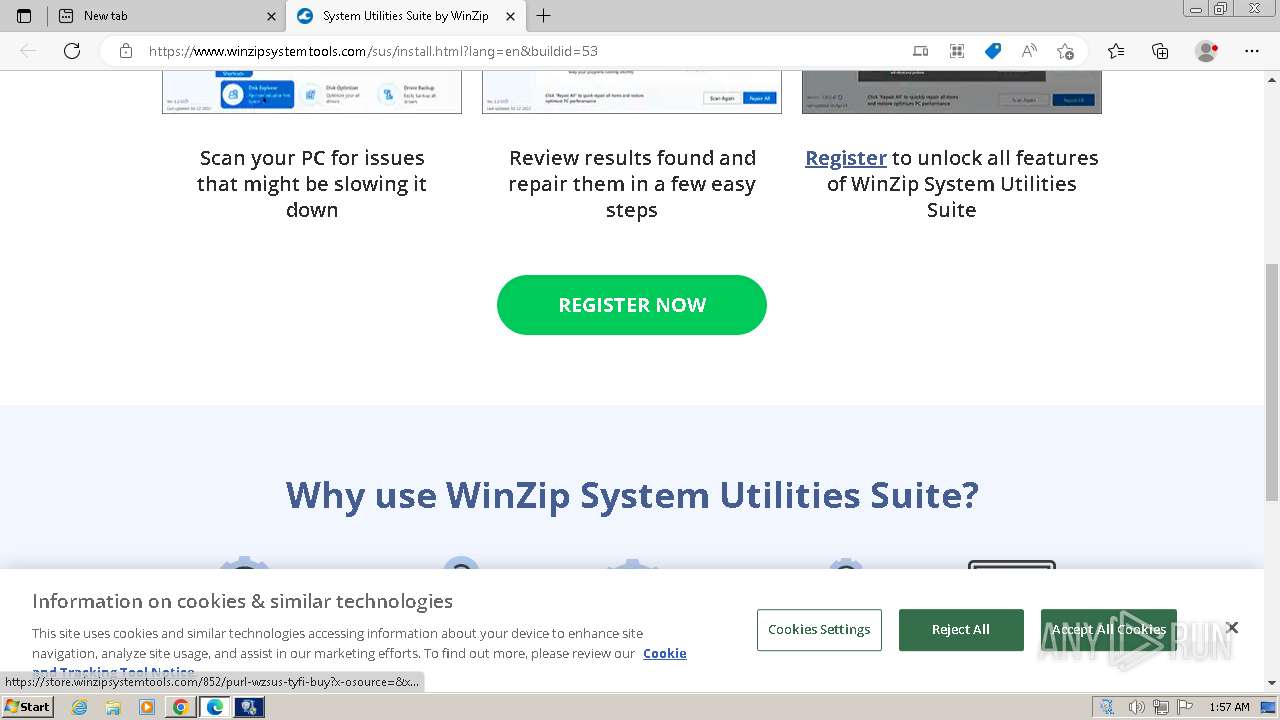This screenshot has width=1280, height=720.
Task: Open the send-to-devices icon in address bar
Action: 920,51
